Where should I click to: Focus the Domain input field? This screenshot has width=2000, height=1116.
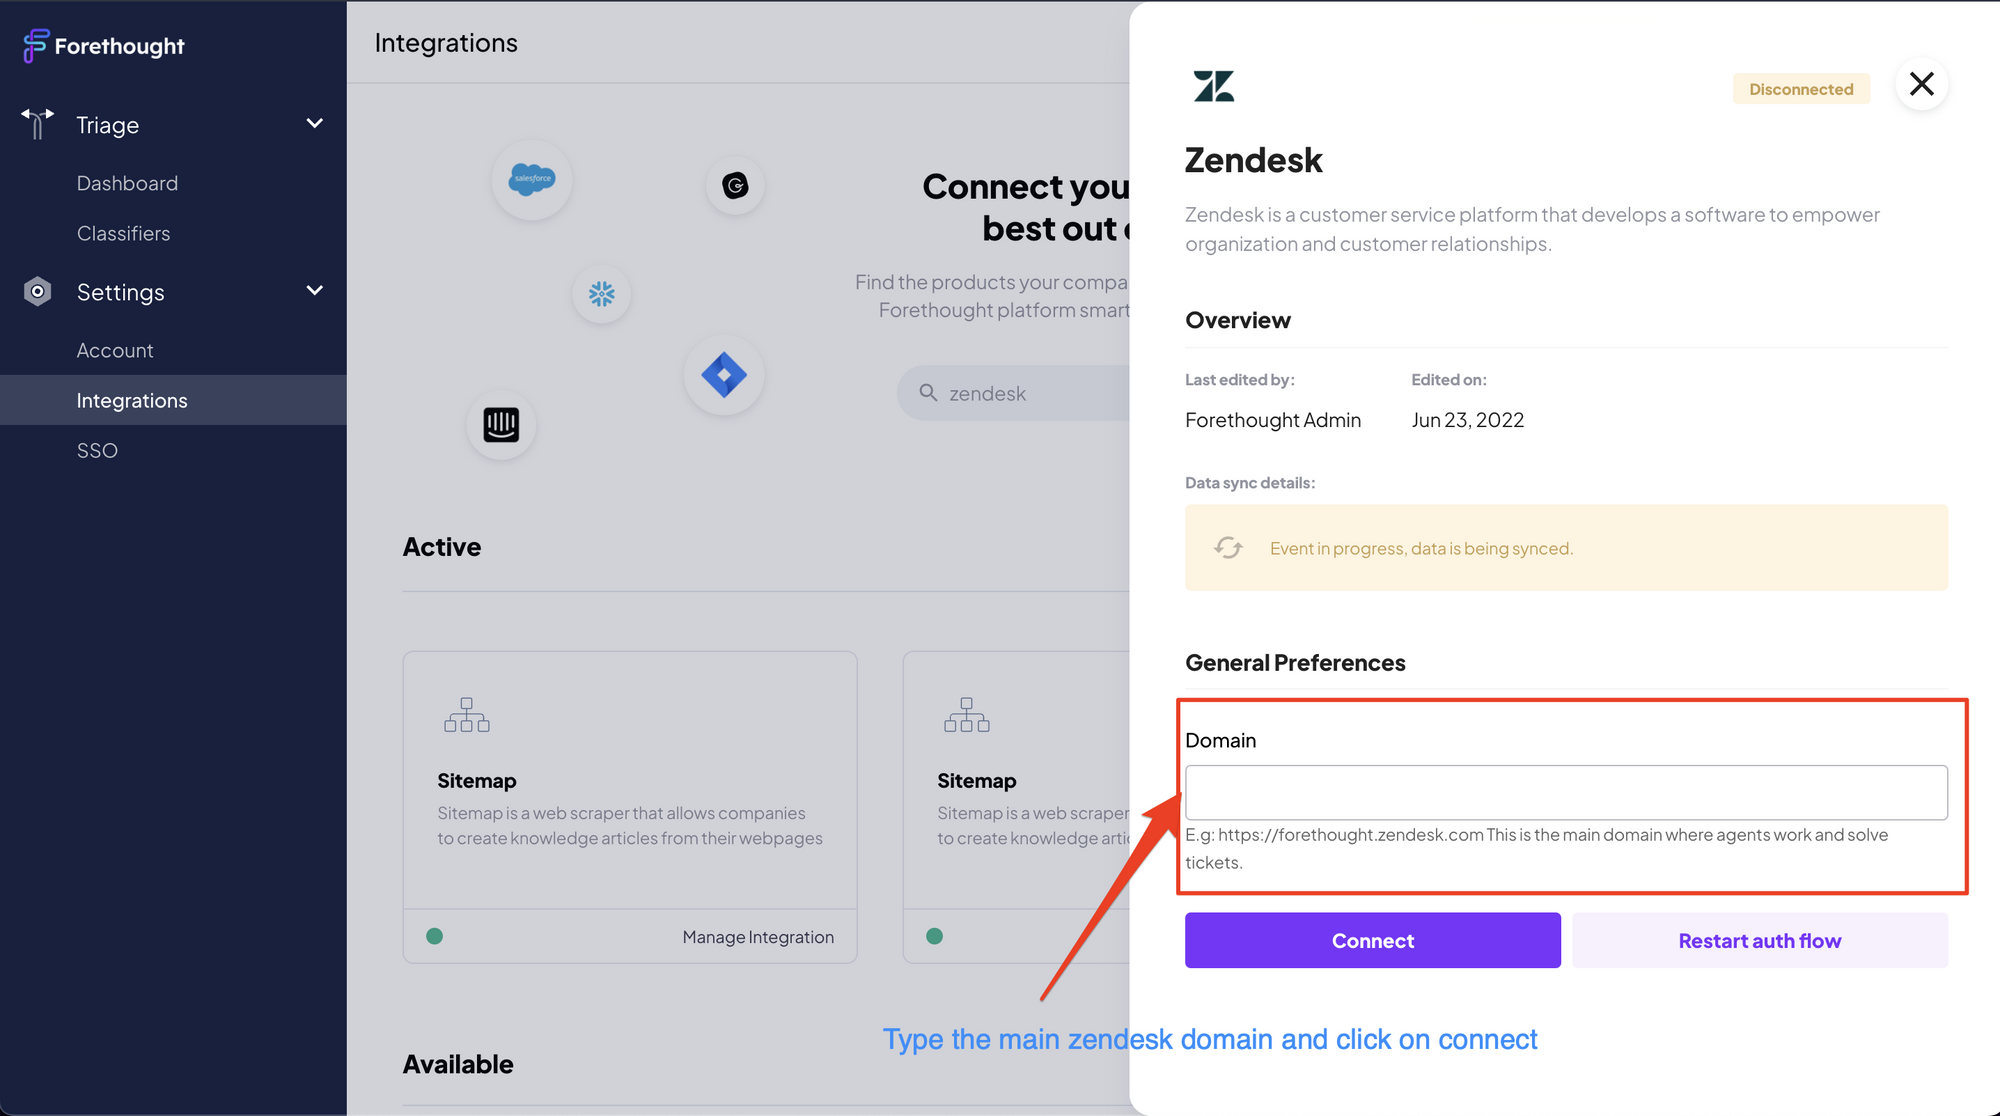point(1566,792)
